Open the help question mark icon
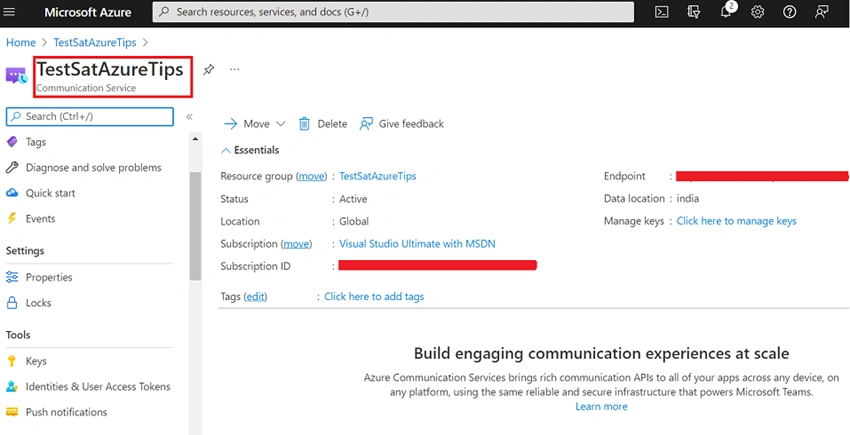The image size is (850, 435). tap(789, 12)
